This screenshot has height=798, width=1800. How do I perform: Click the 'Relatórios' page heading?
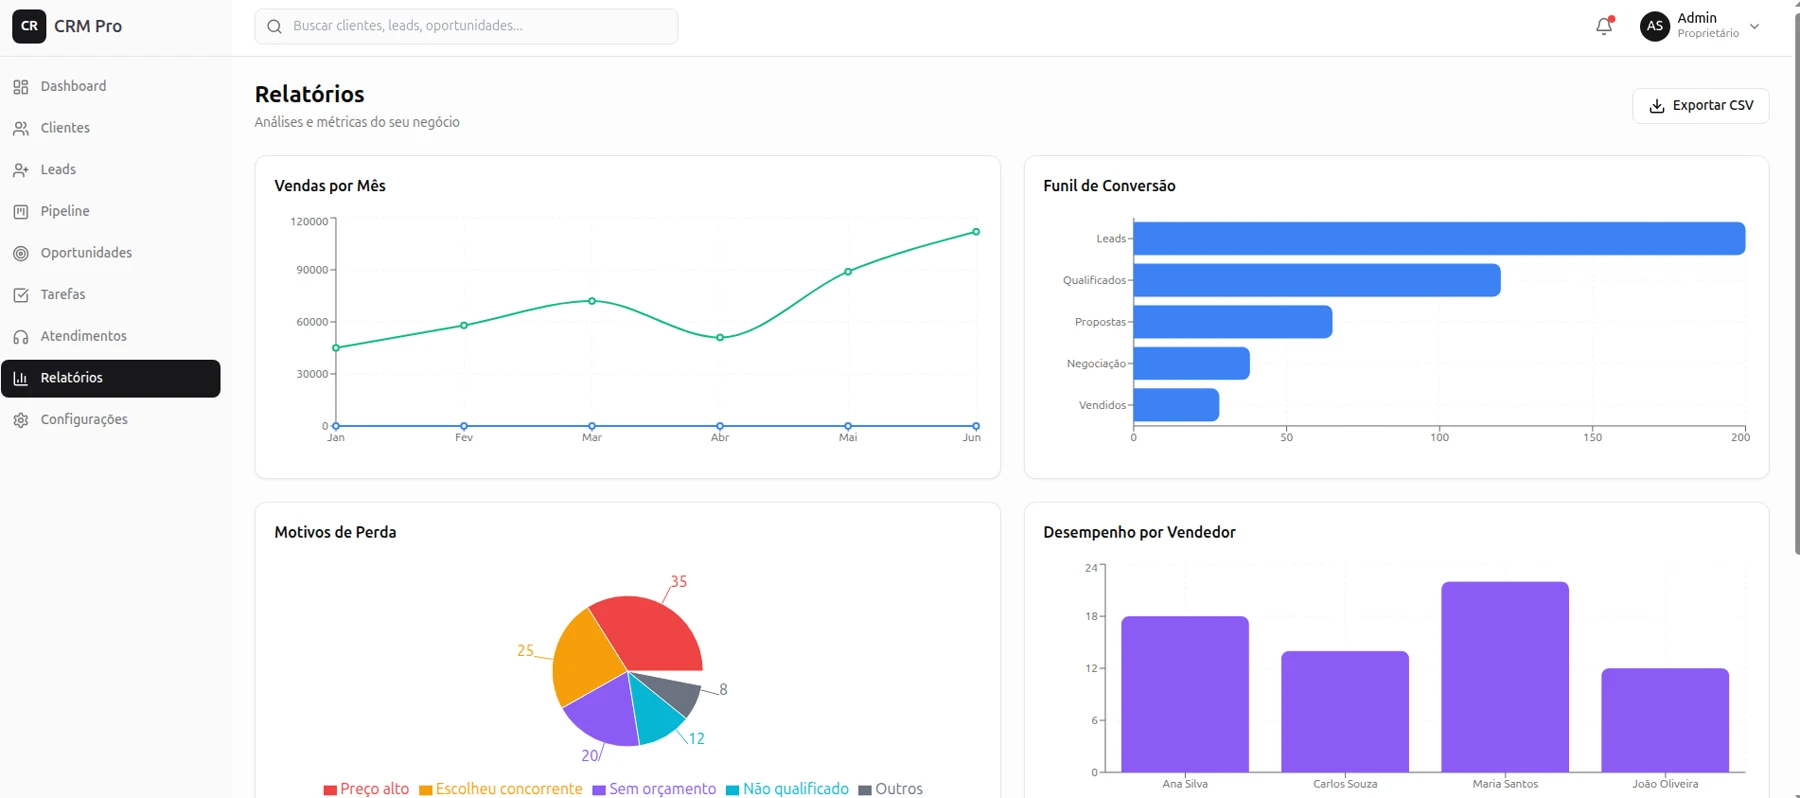click(310, 95)
